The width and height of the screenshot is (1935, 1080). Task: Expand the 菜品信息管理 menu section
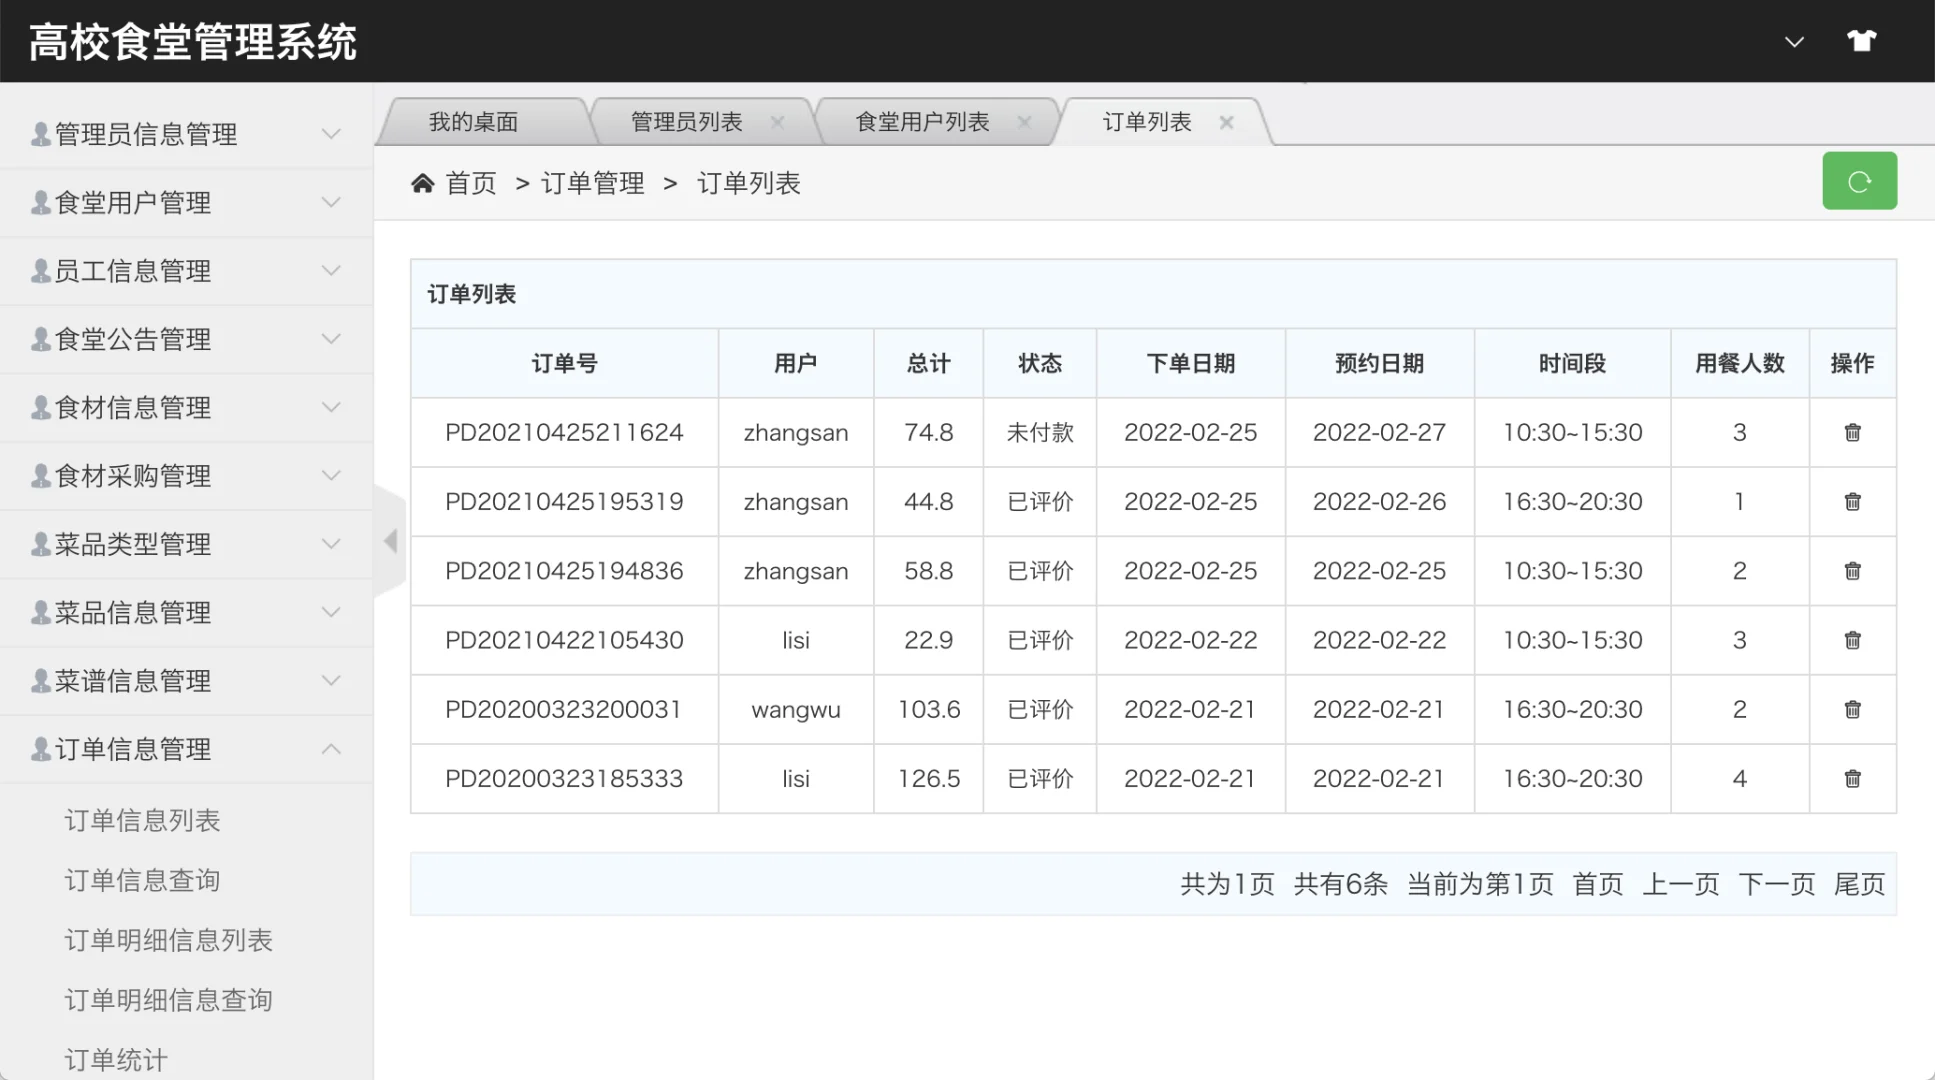[x=331, y=612]
